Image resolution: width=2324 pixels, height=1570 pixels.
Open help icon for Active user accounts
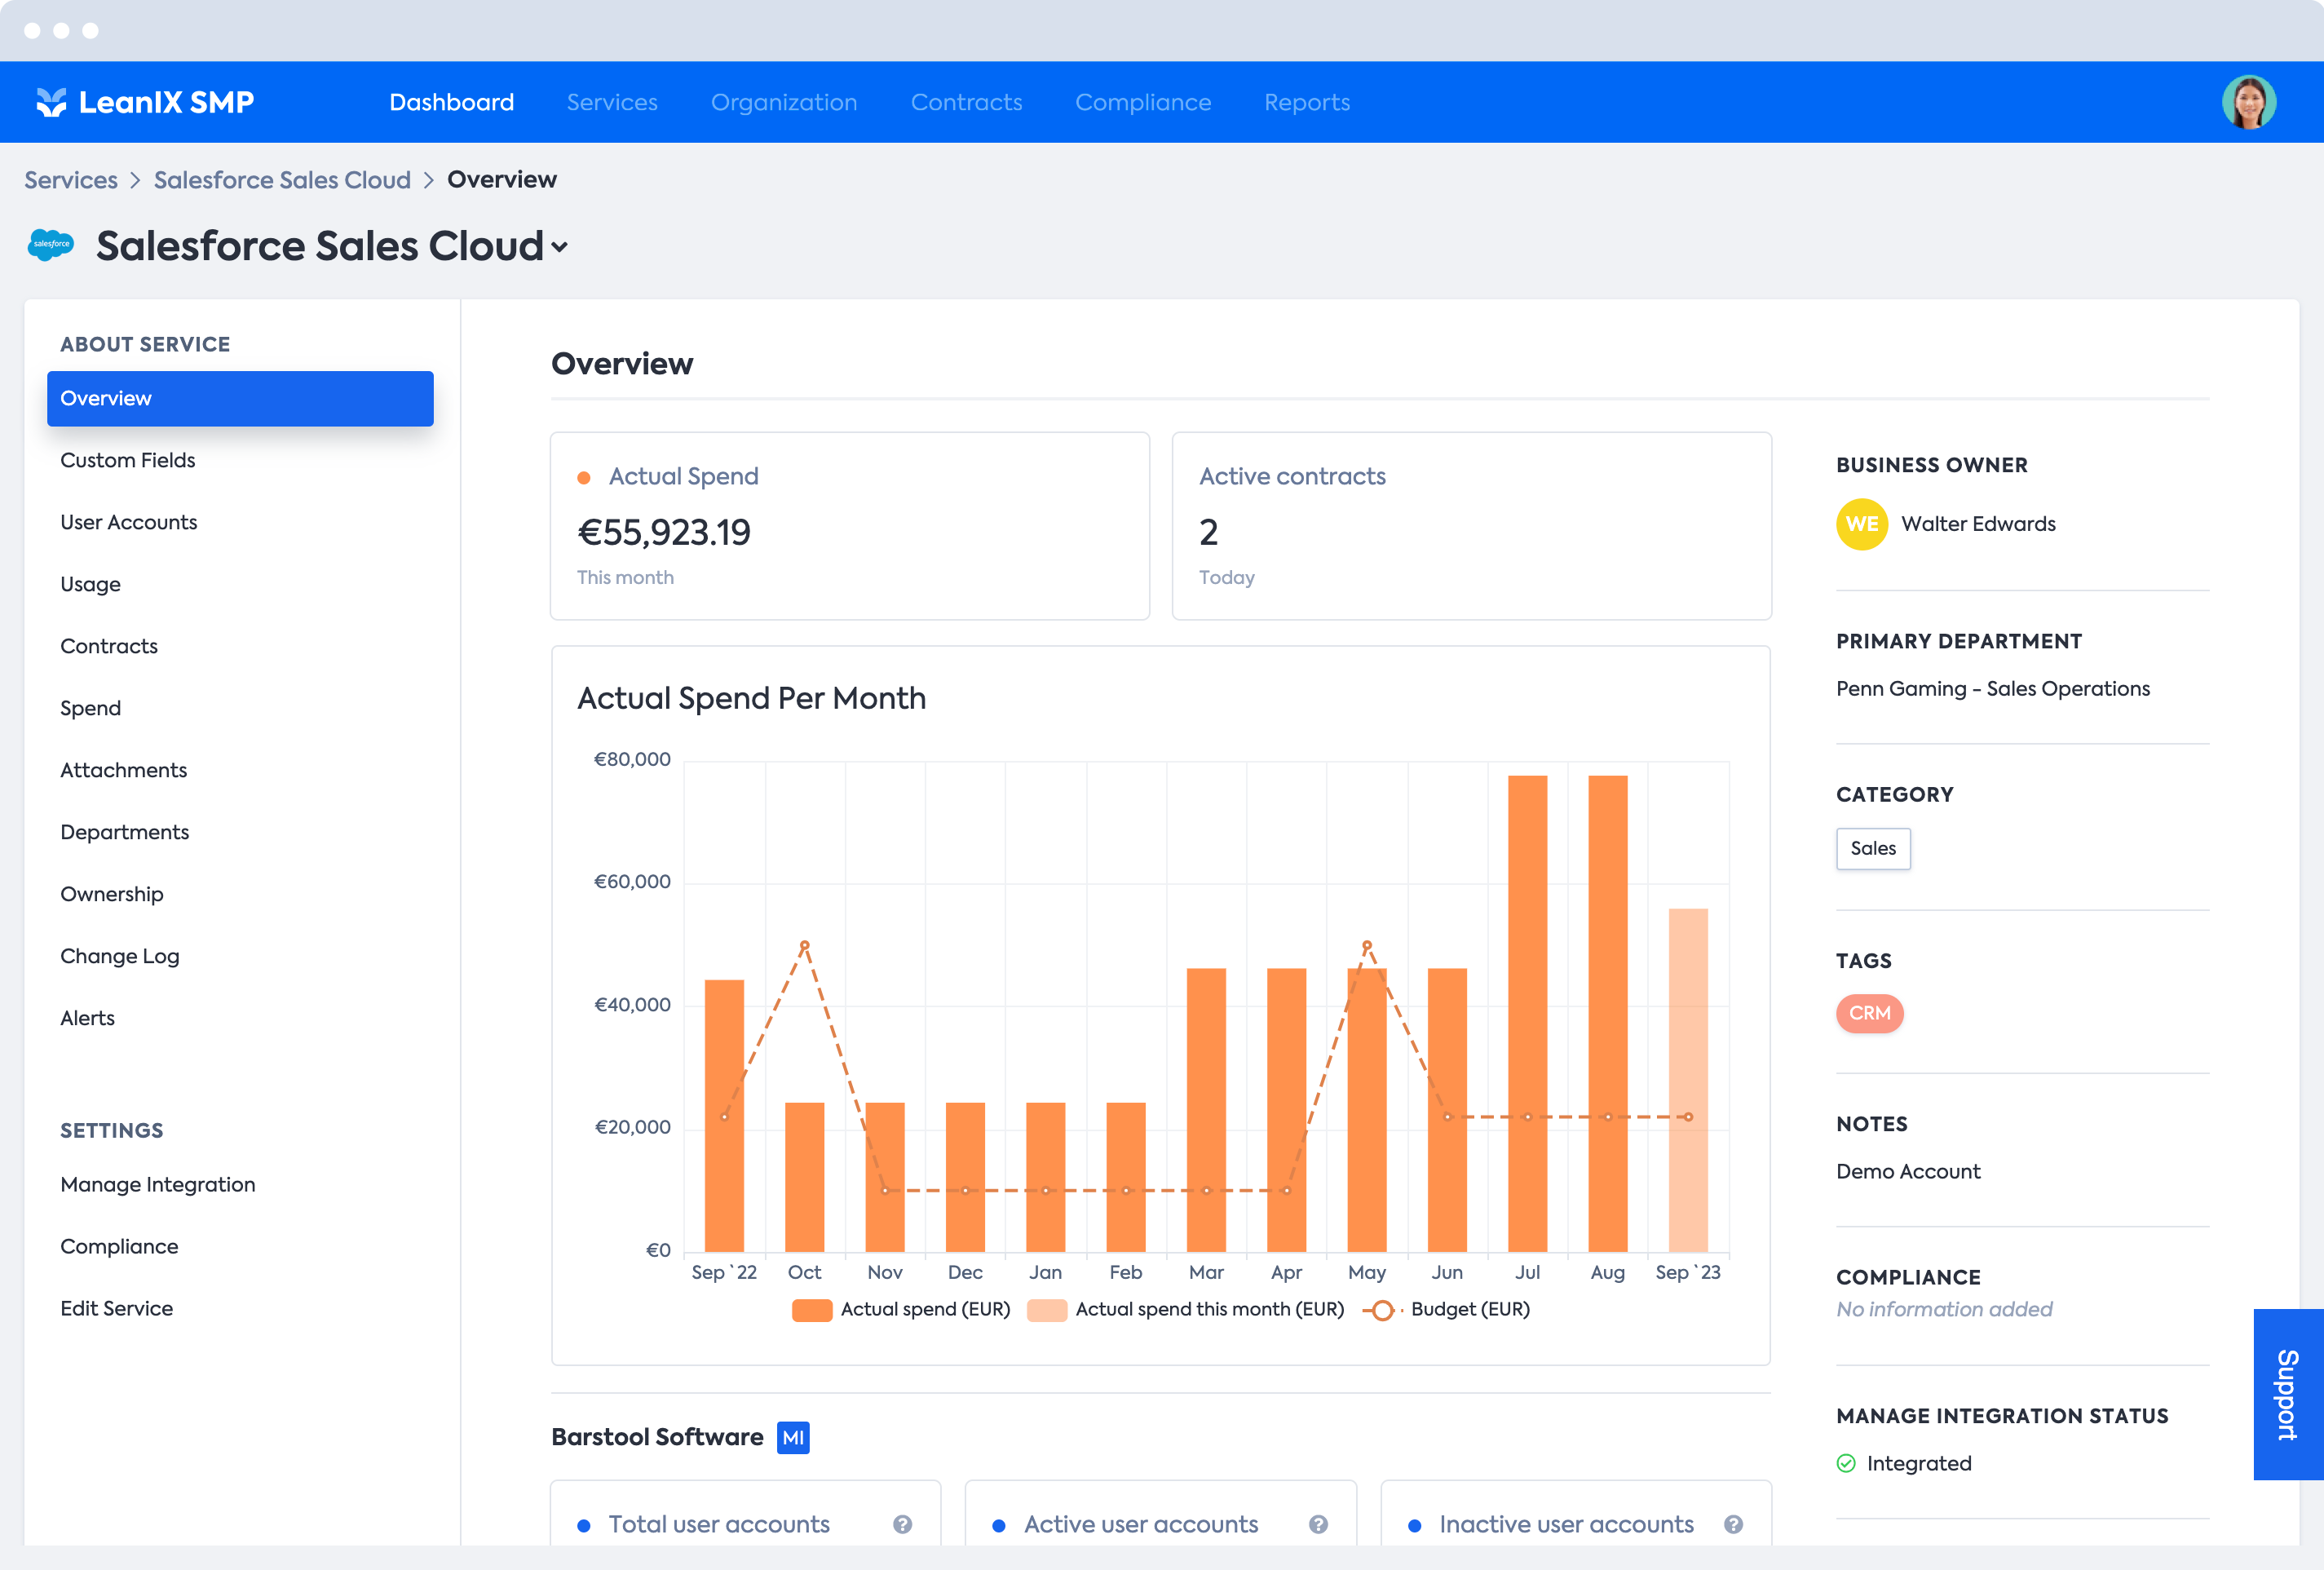coord(1318,1524)
